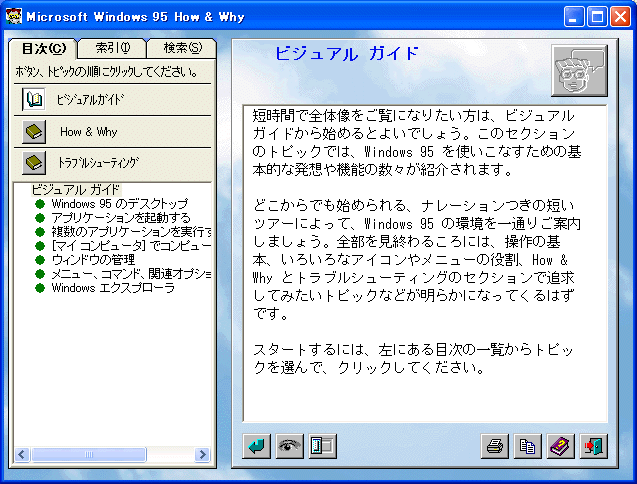This screenshot has height=484, width=637.
Task: Toggle the contents pane layout button
Action: click(x=323, y=446)
